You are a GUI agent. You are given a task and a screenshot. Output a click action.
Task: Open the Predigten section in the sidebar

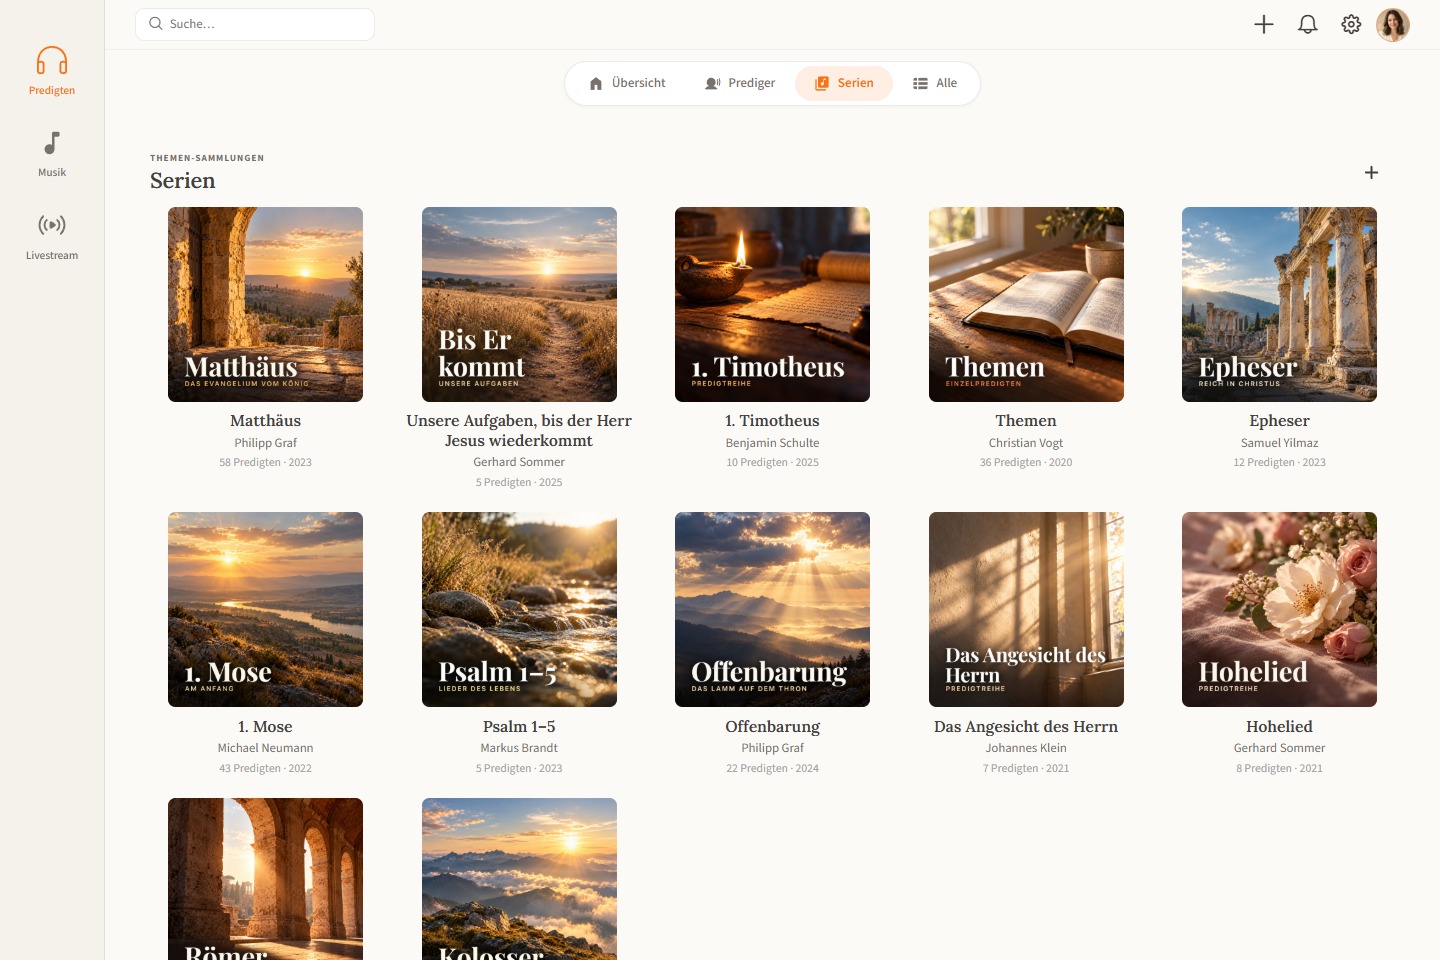pos(52,71)
